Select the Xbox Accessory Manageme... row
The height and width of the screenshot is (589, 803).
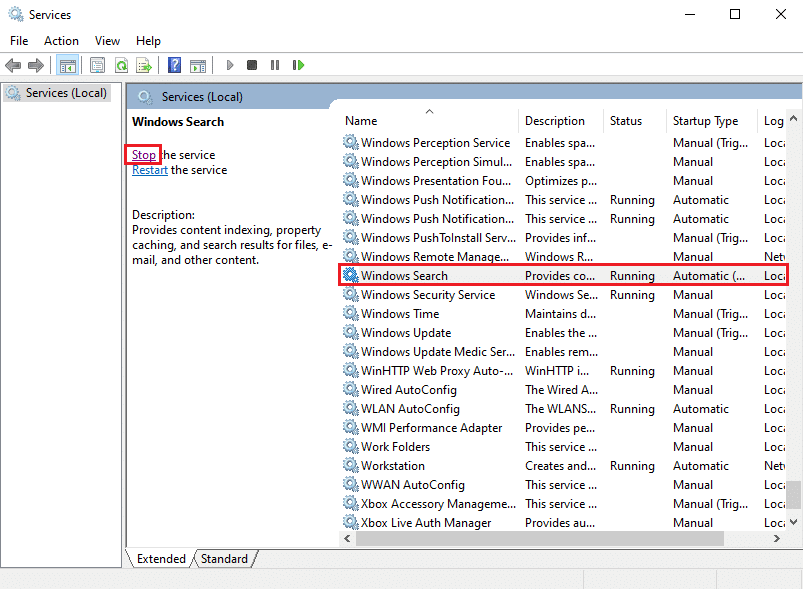tap(563, 503)
